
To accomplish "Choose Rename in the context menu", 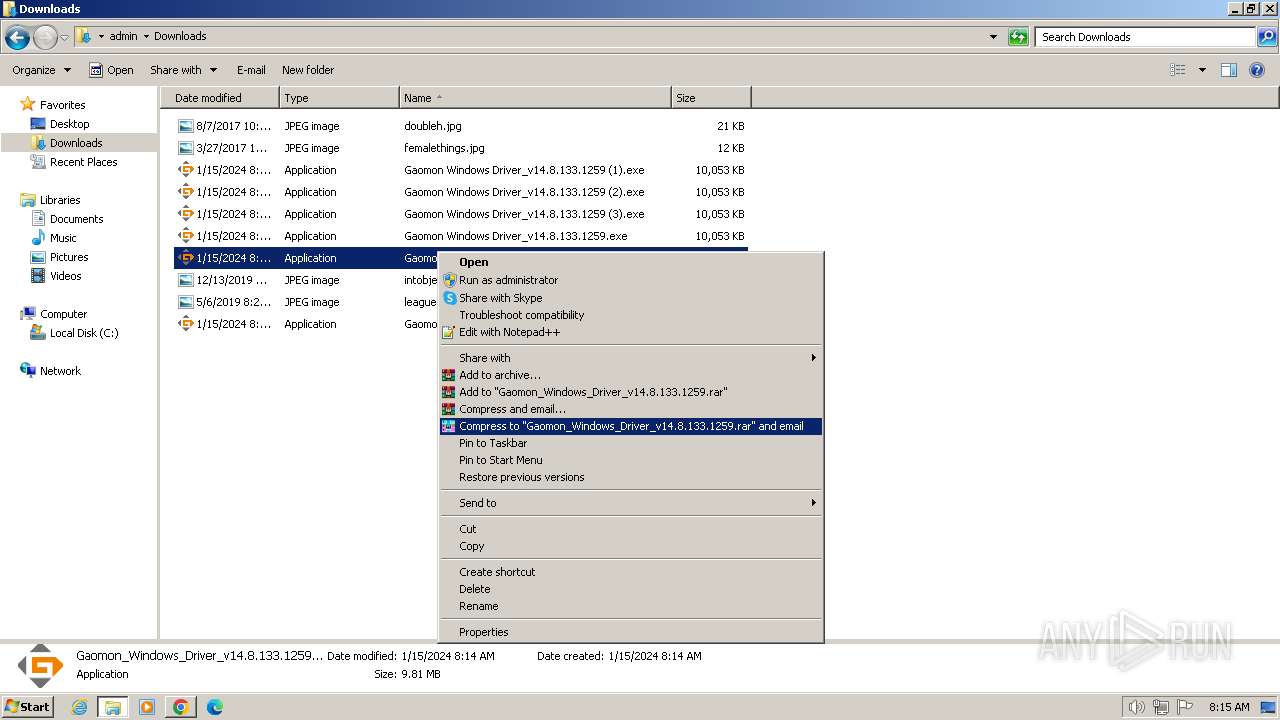I will pyautogui.click(x=630, y=606).
